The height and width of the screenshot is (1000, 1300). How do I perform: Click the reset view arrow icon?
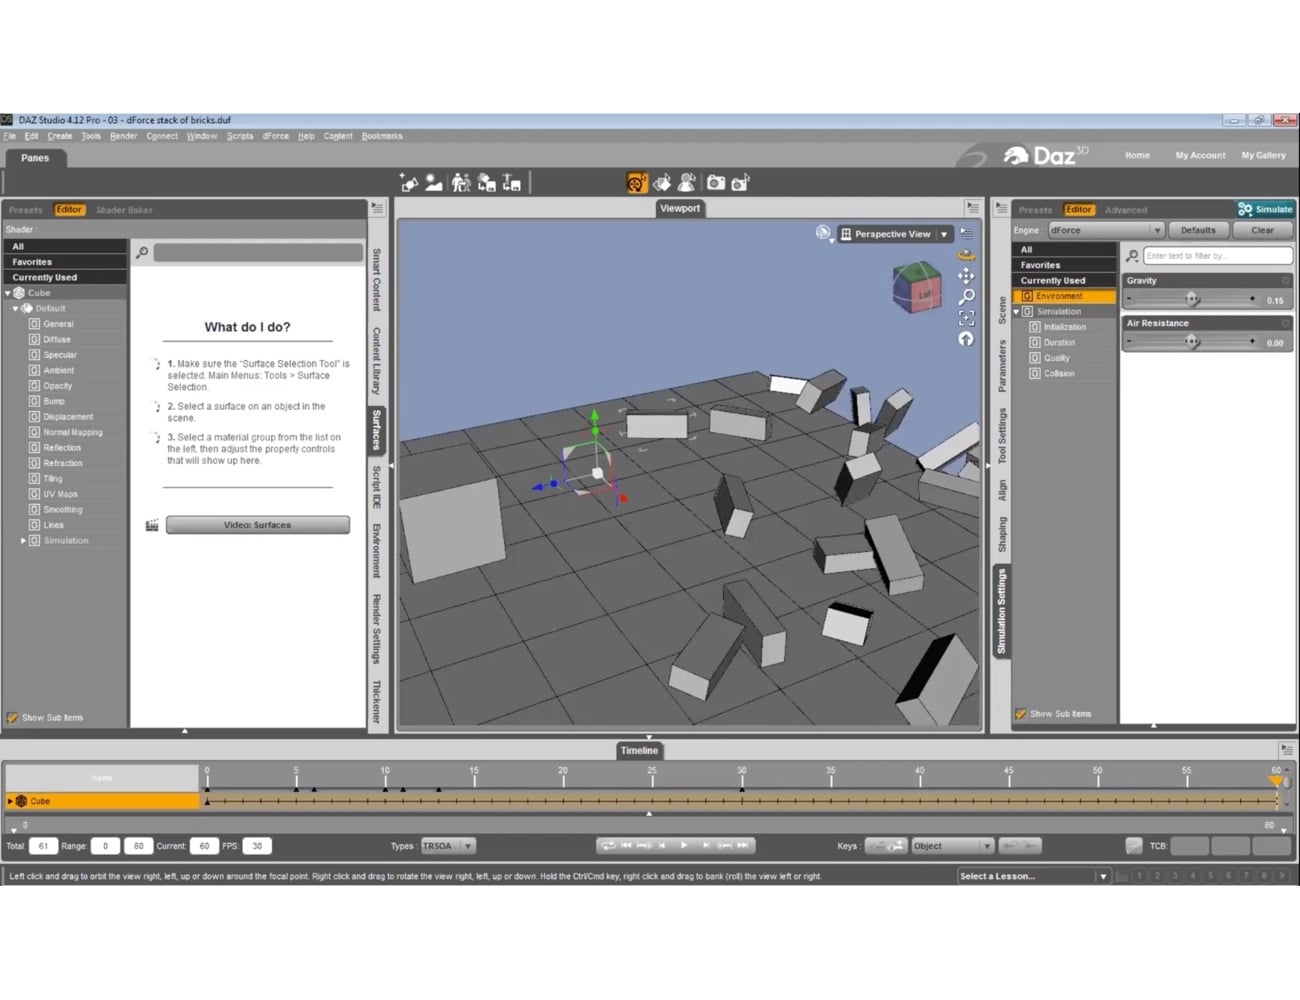966,339
